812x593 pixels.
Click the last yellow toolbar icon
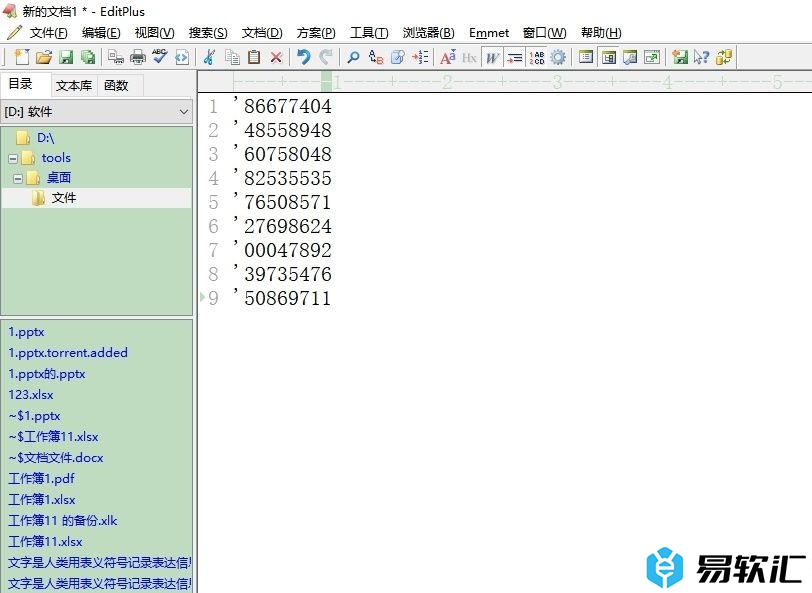click(724, 57)
